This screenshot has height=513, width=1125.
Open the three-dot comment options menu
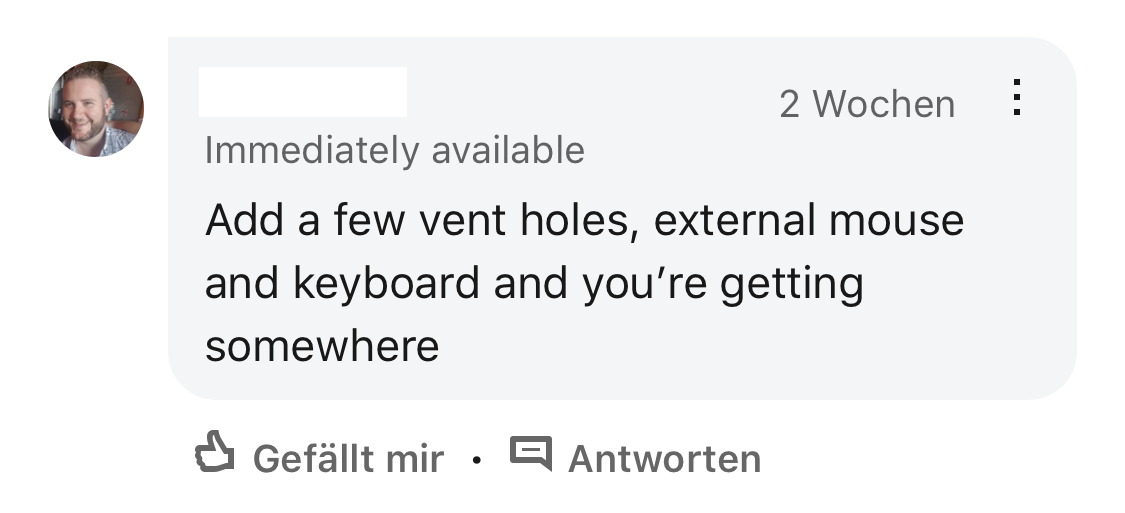(x=1016, y=98)
